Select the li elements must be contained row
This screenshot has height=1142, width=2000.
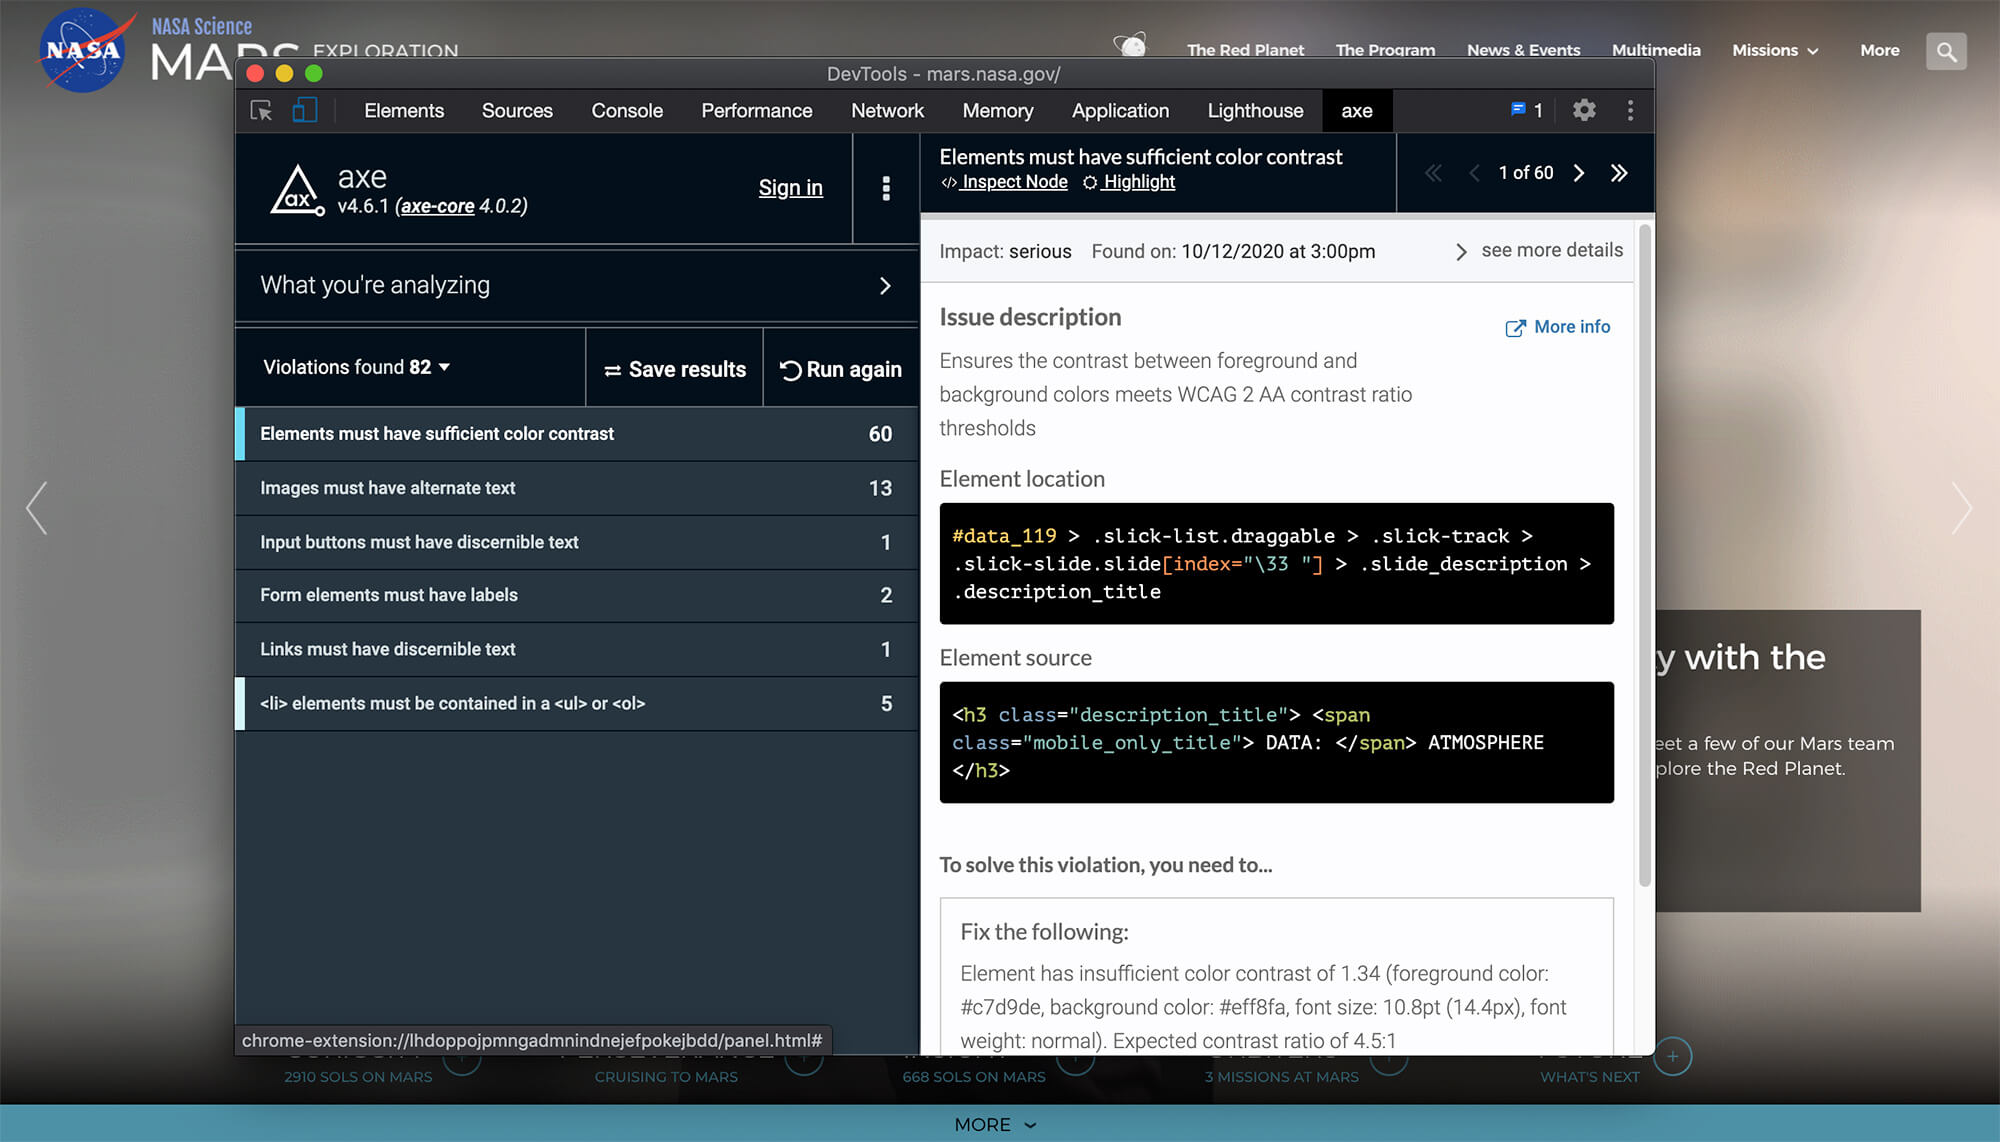576,703
